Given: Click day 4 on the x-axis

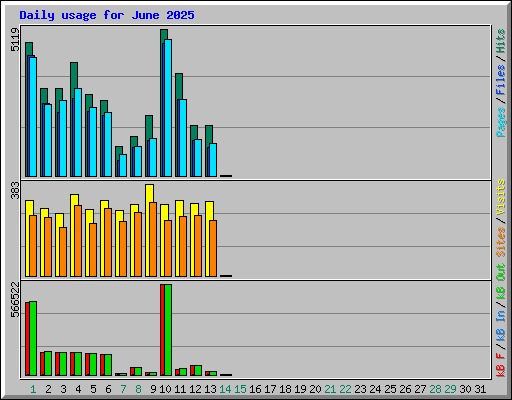Looking at the screenshot, I should [x=78, y=389].
